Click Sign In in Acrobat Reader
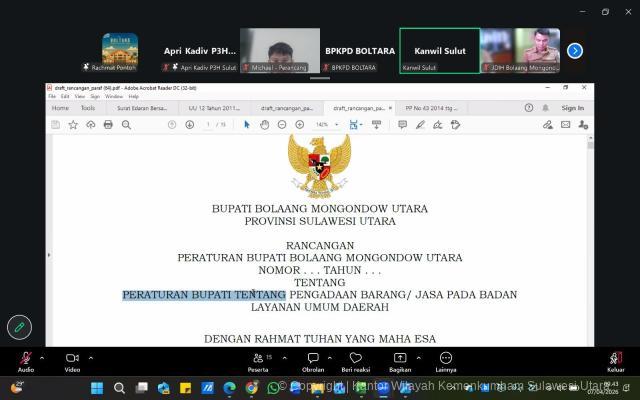This screenshot has width=640, height=400. 572,108
